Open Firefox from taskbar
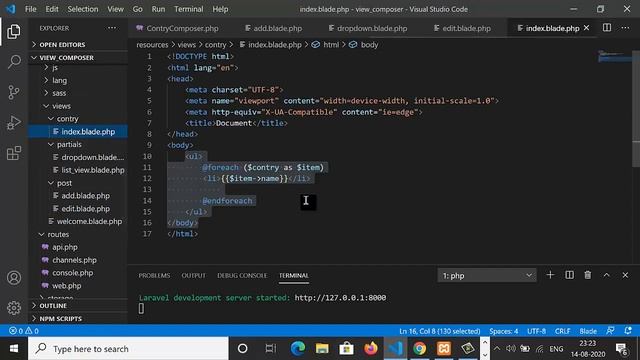640x360 pixels. pos(371,349)
